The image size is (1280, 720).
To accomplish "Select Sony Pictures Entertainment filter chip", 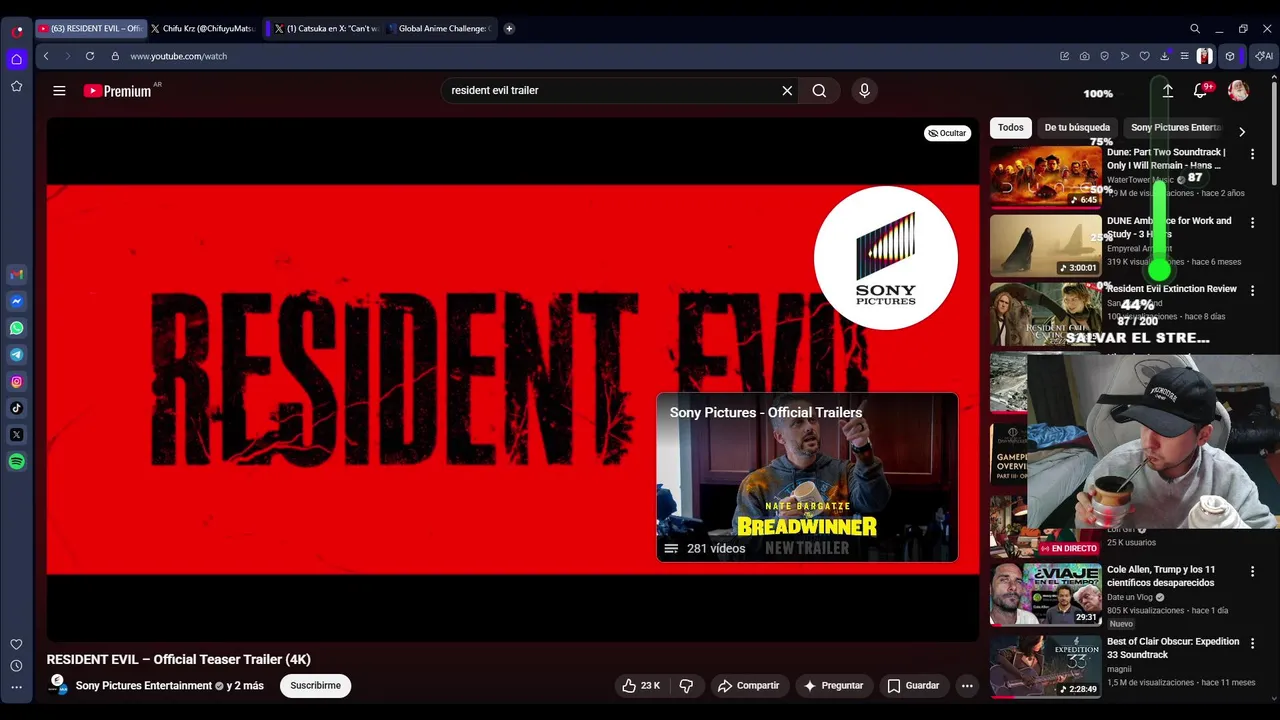I will coord(1176,128).
